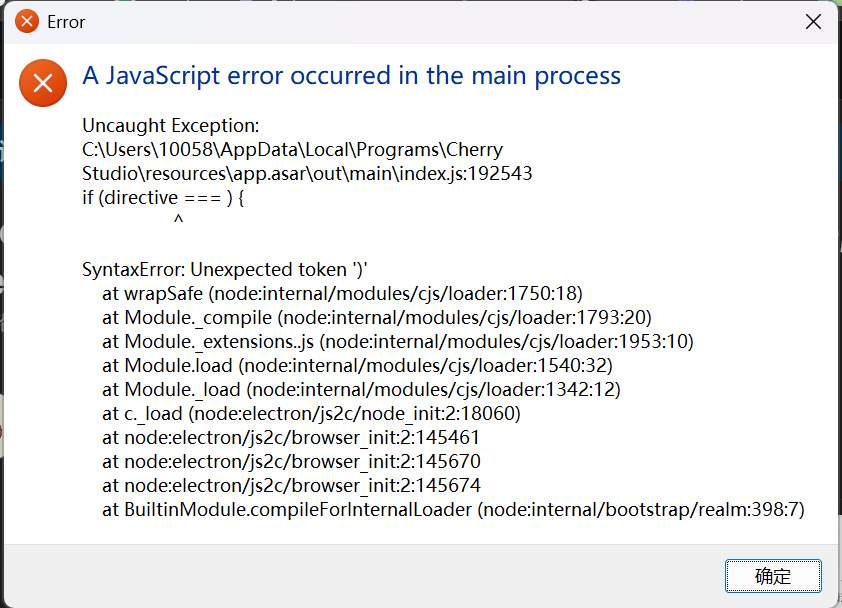The width and height of the screenshot is (842, 608).
Task: Click the browser_init:2:145461 stack line
Action: pyautogui.click(x=291, y=438)
